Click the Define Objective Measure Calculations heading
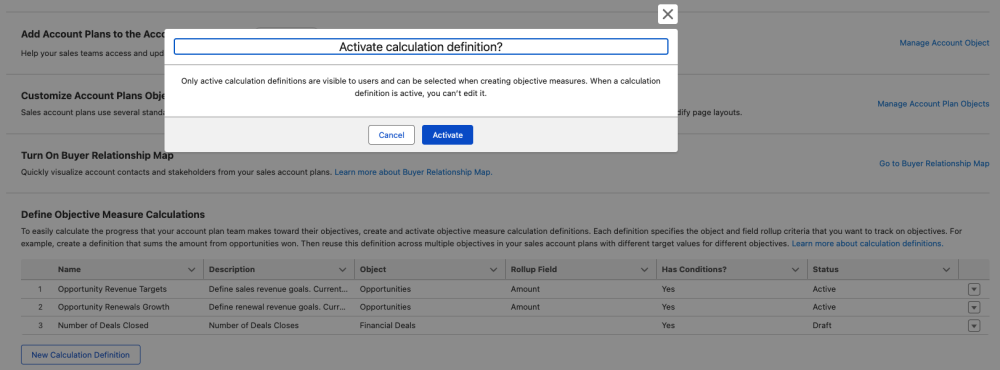This screenshot has width=1000, height=370. pos(113,214)
